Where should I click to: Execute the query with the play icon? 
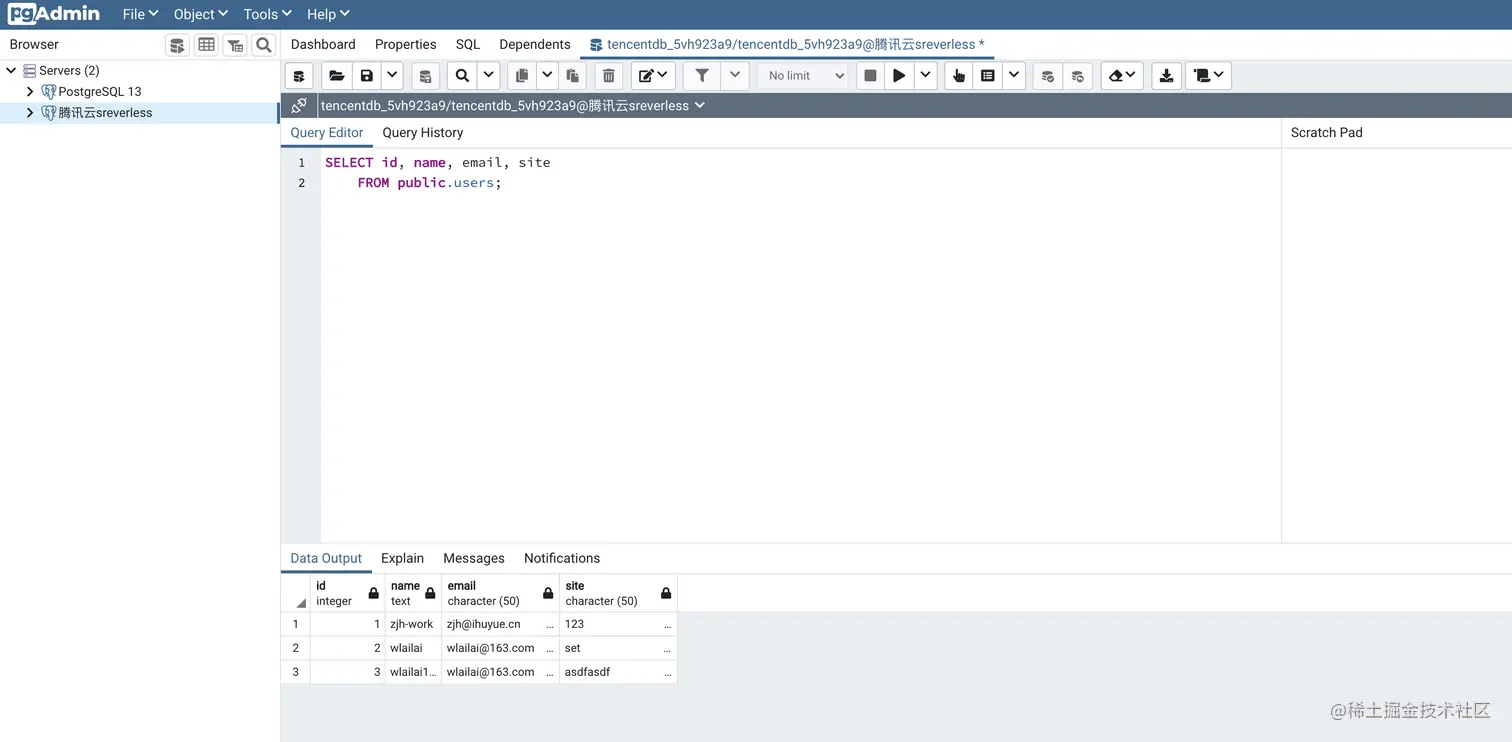[x=899, y=76]
